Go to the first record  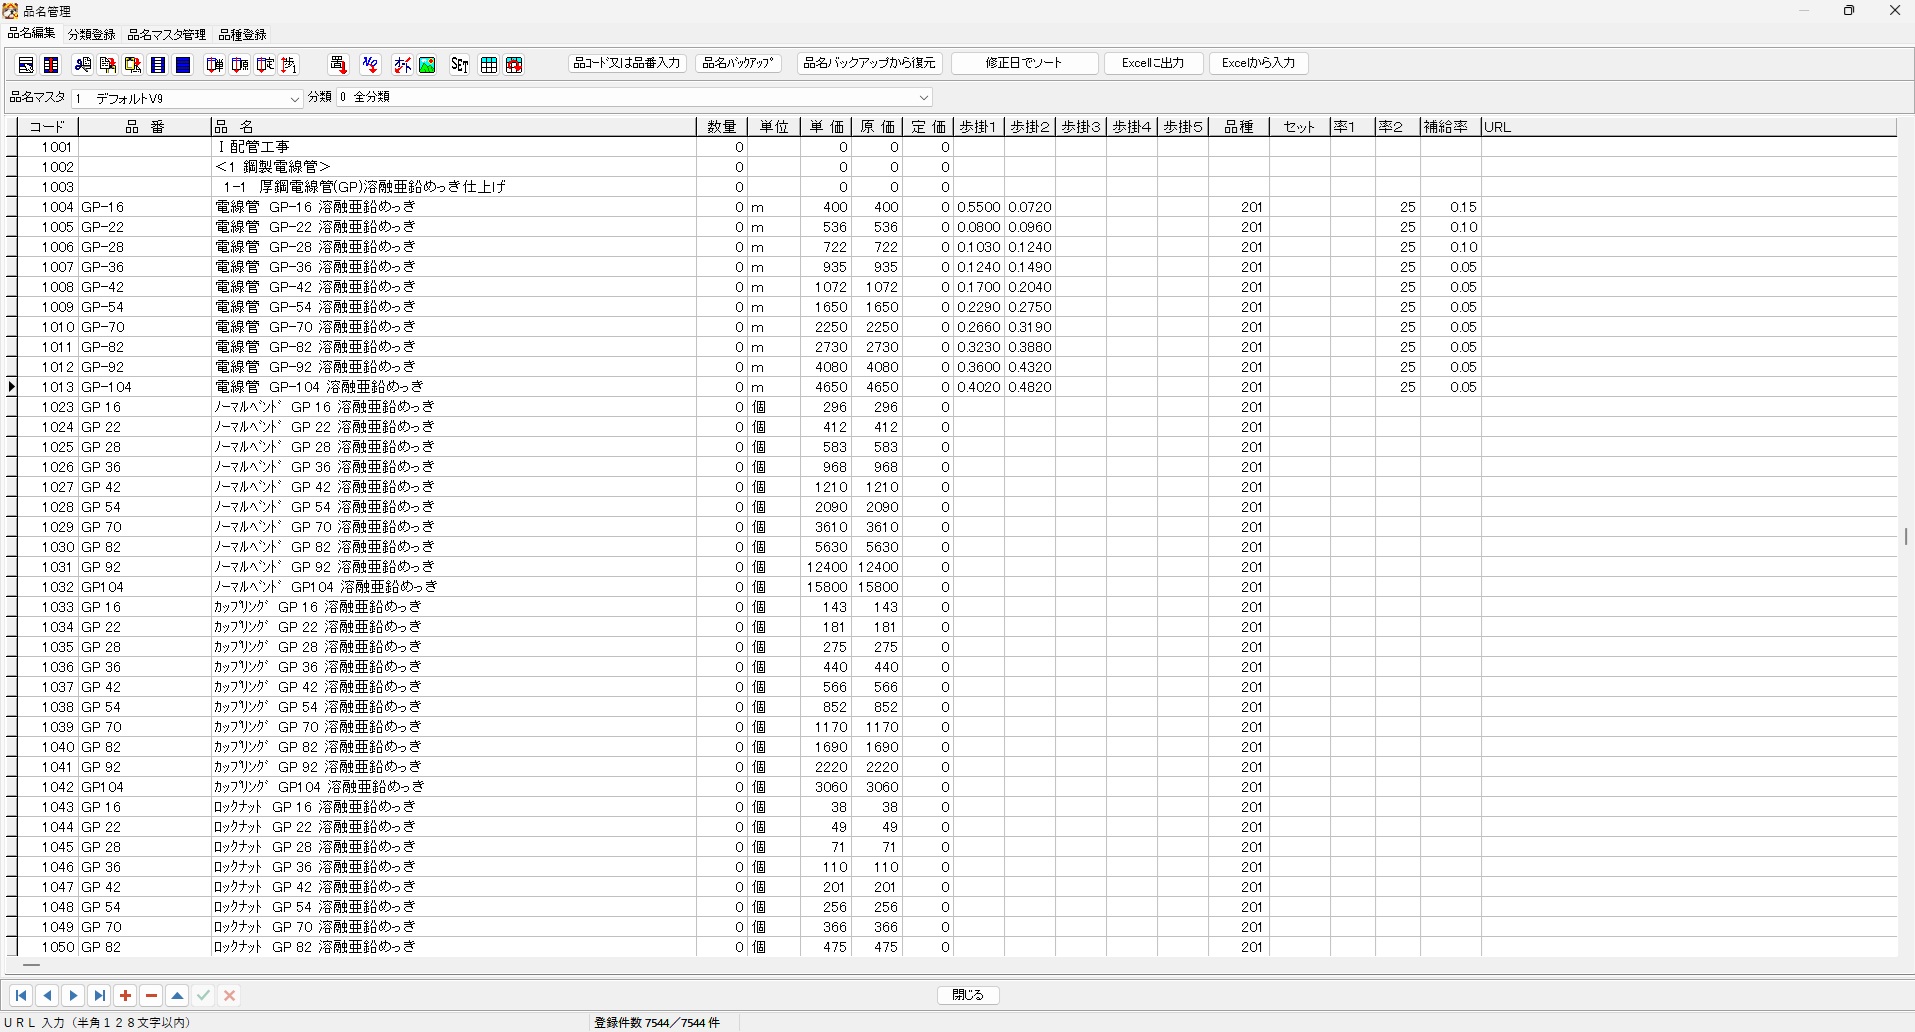tap(21, 995)
